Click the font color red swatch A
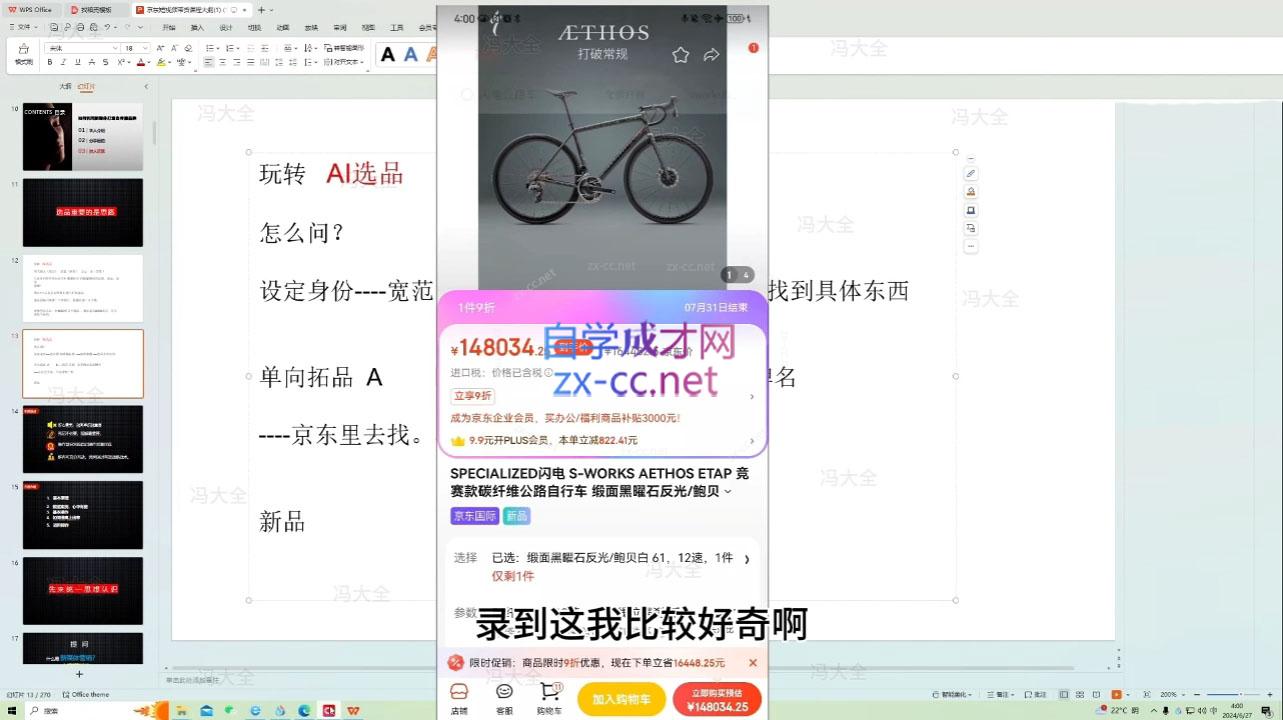 click(x=141, y=62)
